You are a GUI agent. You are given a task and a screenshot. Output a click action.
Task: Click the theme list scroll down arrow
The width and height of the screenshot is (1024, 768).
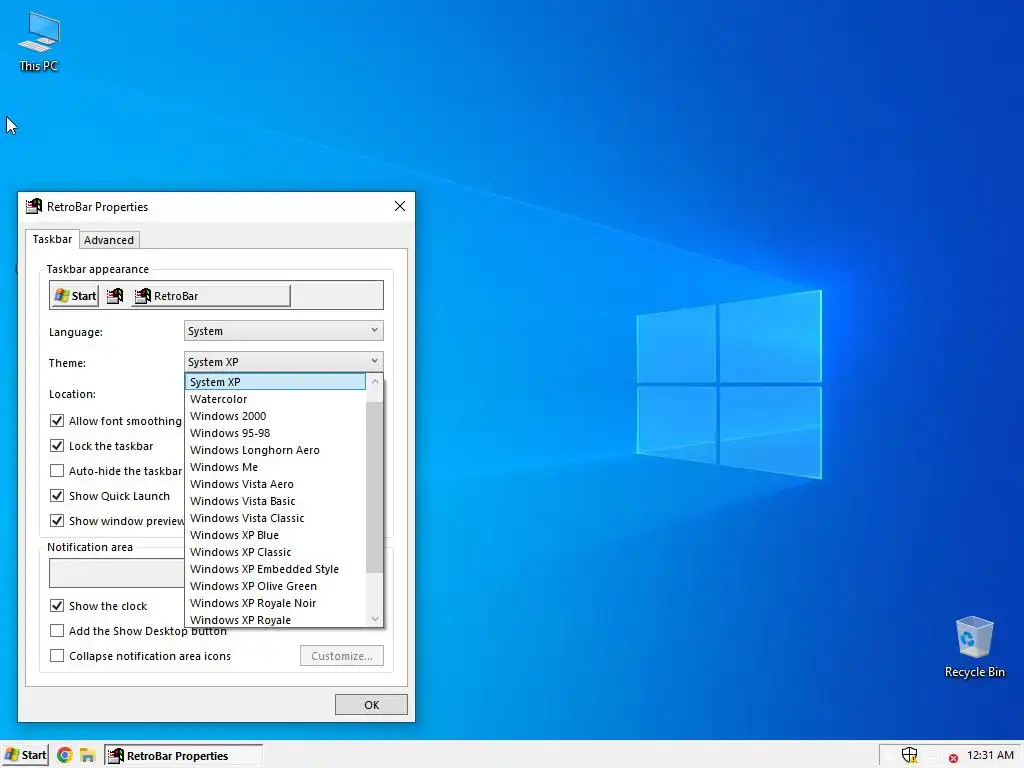pos(375,618)
